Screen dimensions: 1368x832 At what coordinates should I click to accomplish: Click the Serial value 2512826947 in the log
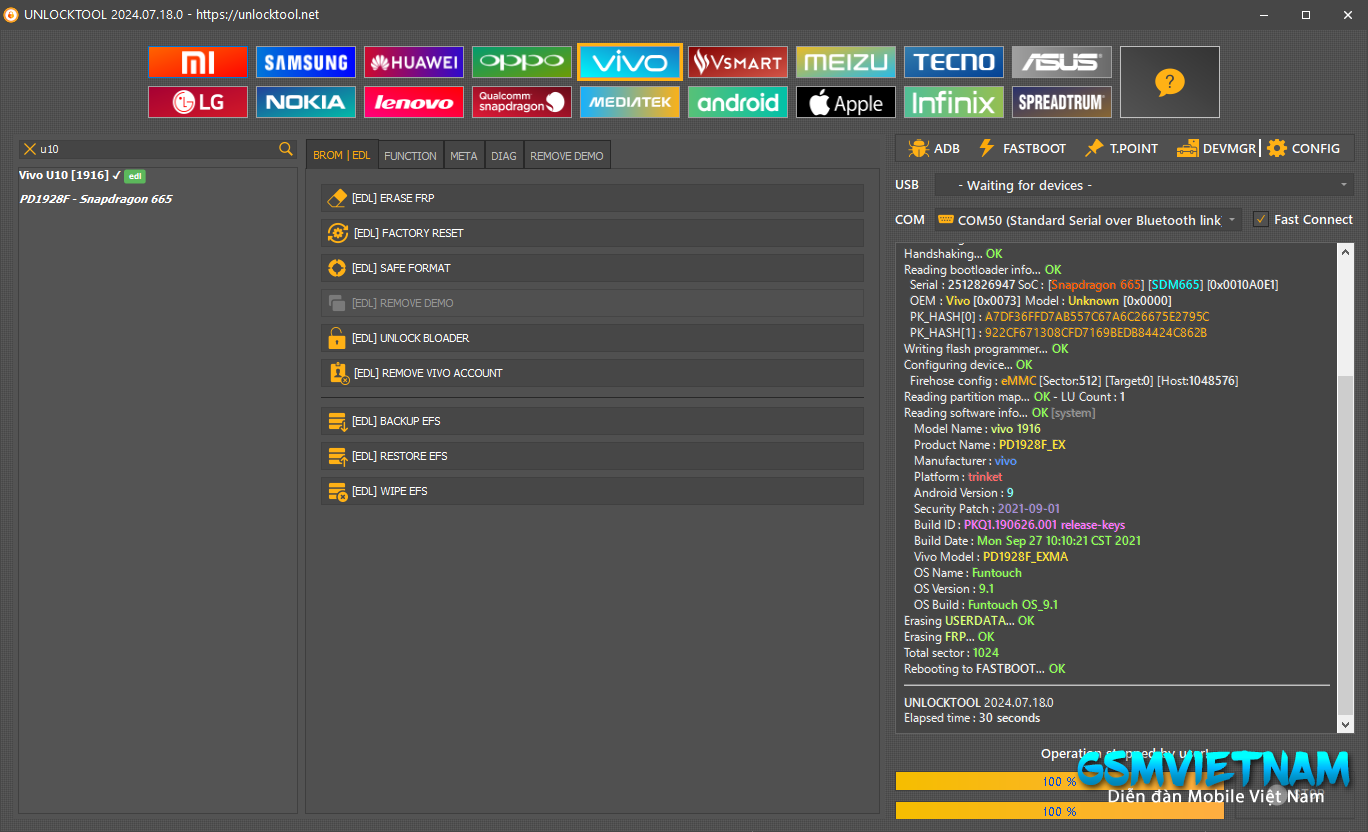click(981, 285)
